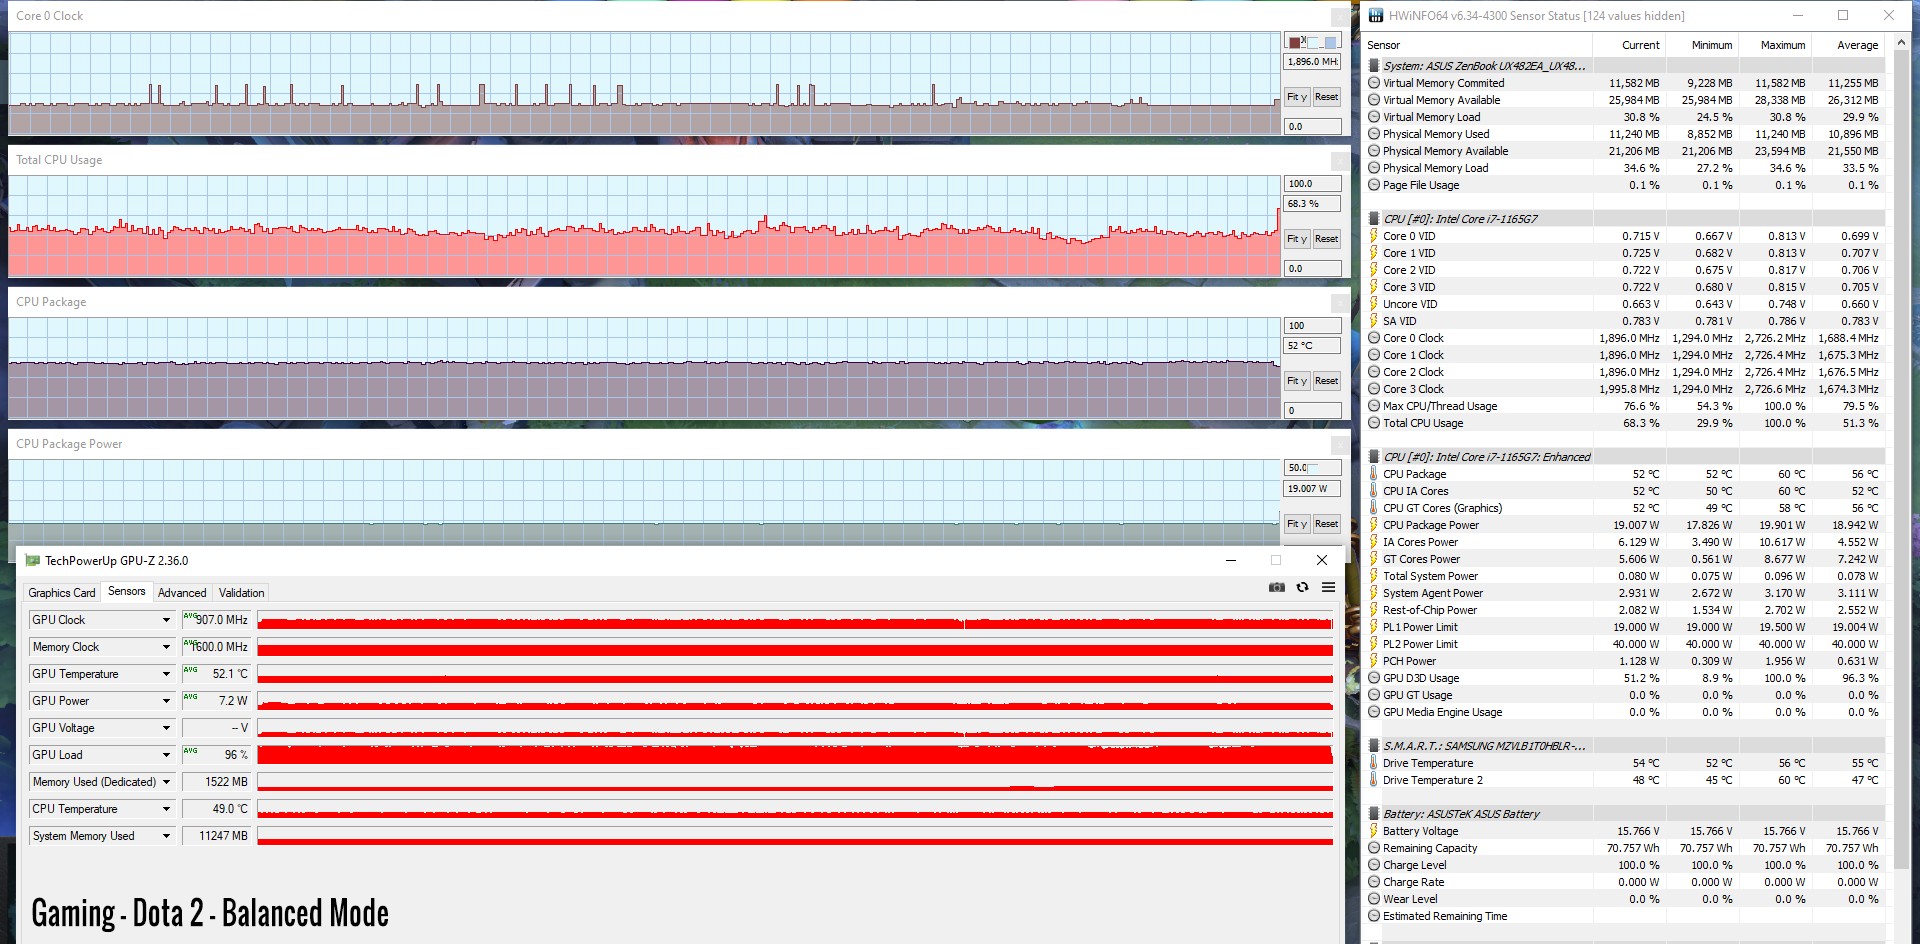Click the lightning icon beside Battery Voltage

pyautogui.click(x=1374, y=831)
